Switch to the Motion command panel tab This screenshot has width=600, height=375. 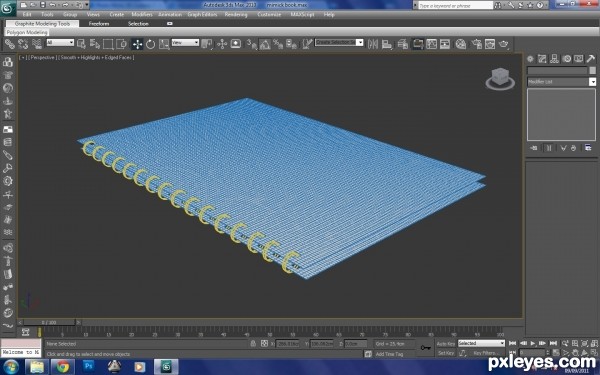(566, 59)
